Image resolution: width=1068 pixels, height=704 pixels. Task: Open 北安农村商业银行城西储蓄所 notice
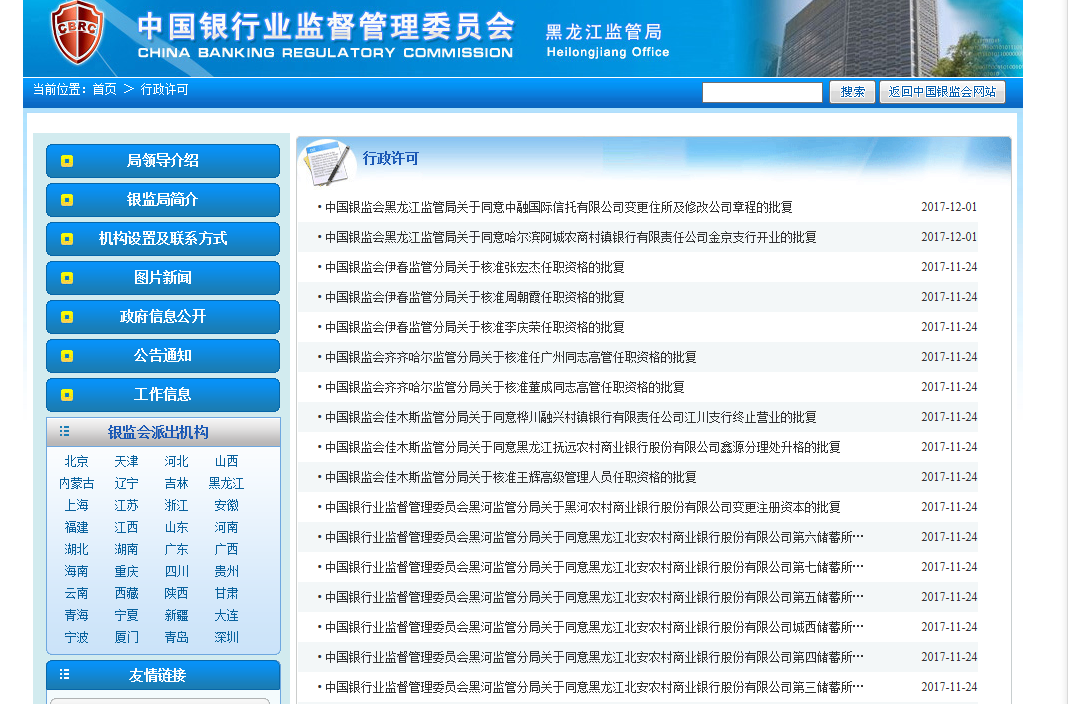pyautogui.click(x=594, y=627)
